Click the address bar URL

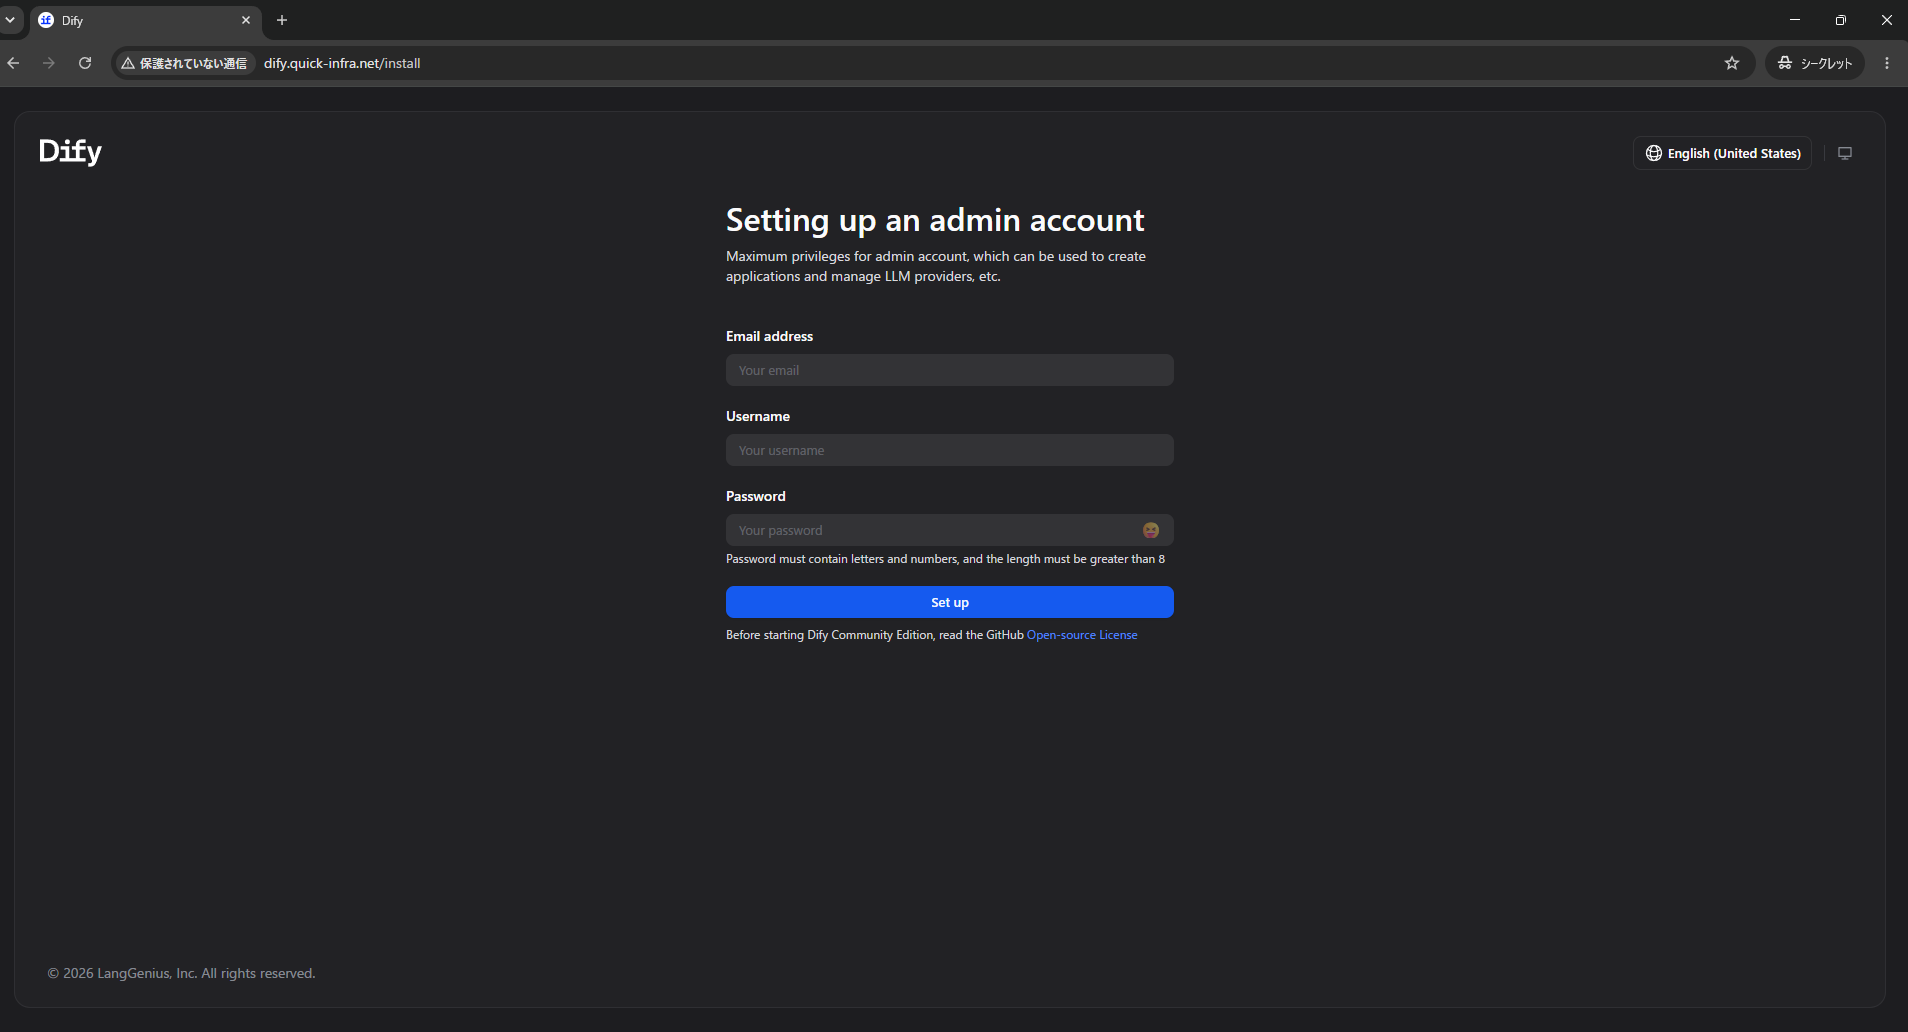[342, 63]
